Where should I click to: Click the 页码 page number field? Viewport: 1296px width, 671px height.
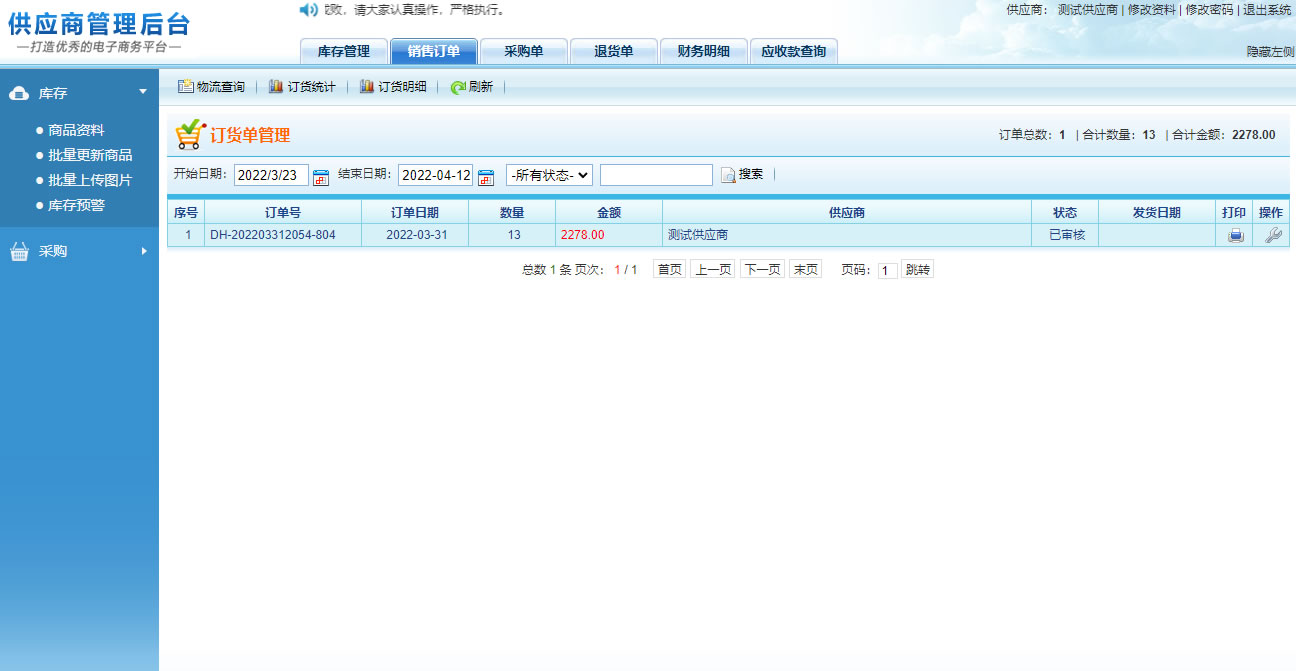887,271
